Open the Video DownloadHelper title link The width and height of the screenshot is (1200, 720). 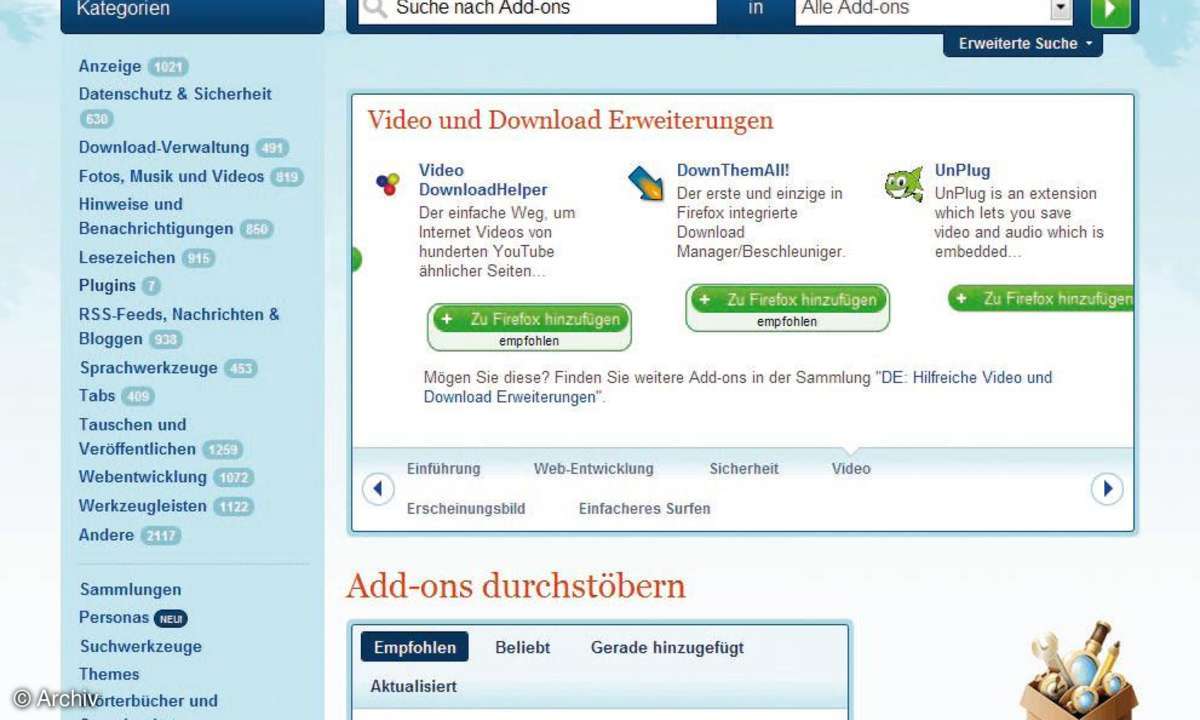point(483,180)
